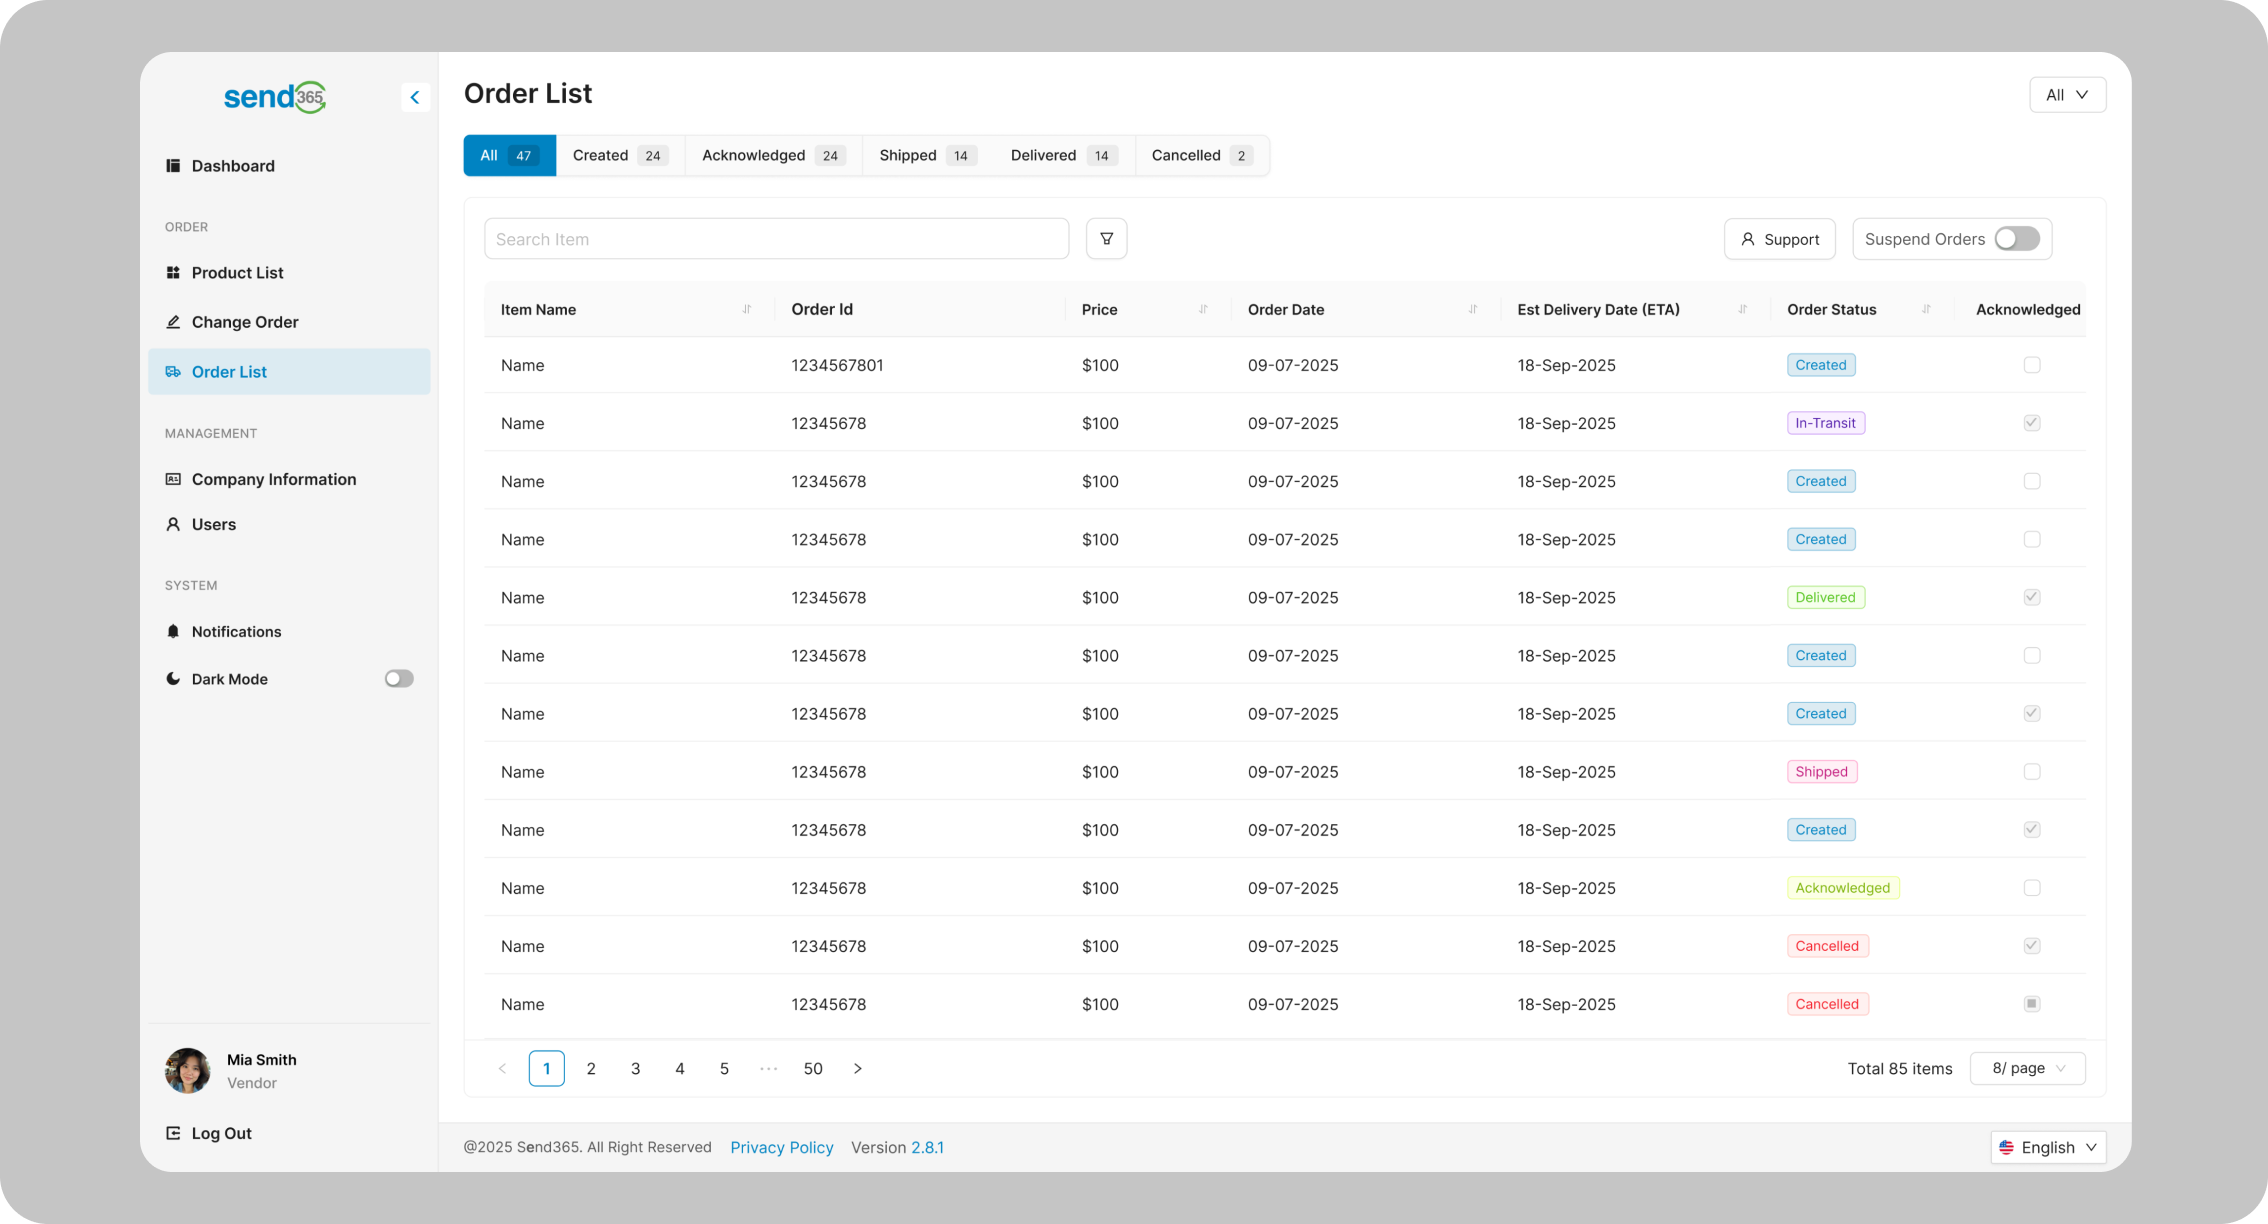Screen dimensions: 2268x1224
Task: Click the Dashboard sidebar icon
Action: 173,166
